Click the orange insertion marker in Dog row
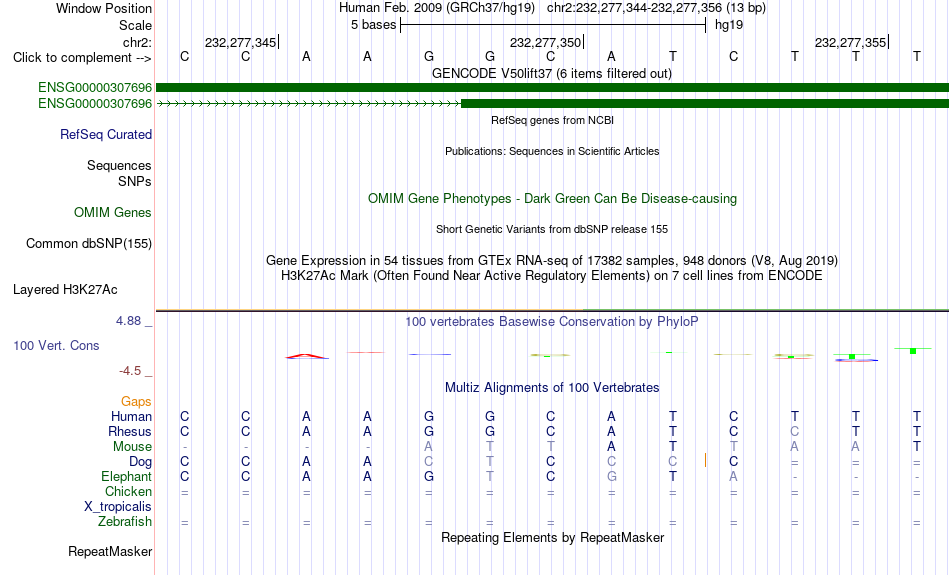Image resolution: width=950 pixels, height=575 pixels. [705, 460]
